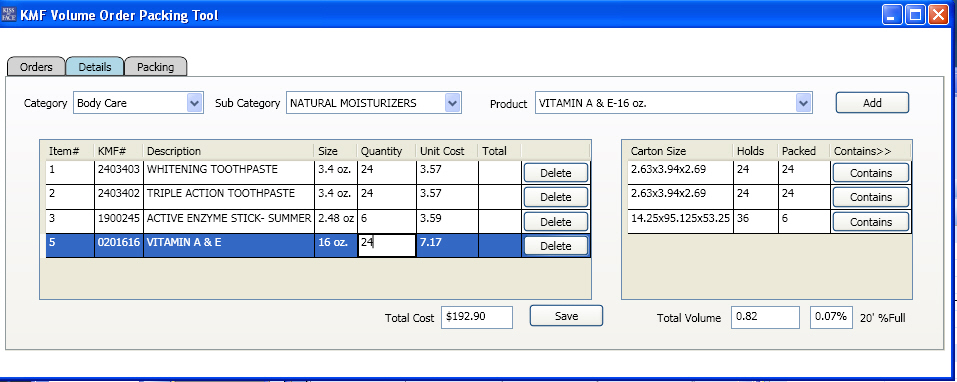Open the Category dropdown showing Body Care
957x382 pixels.
click(138, 103)
